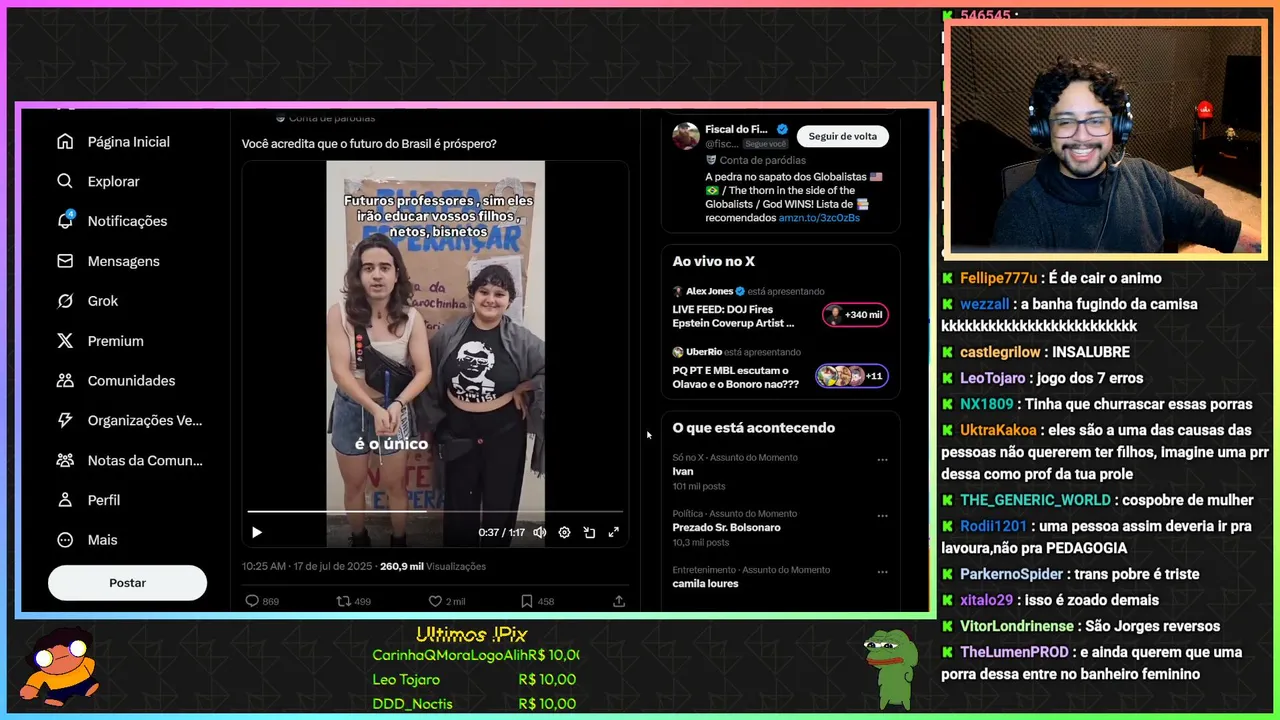Click the reply comment icon with 869

point(252,601)
